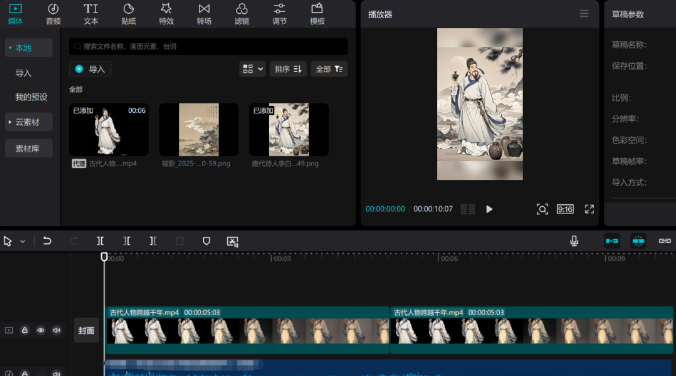
Task: Click the media search field
Action: tap(208, 46)
